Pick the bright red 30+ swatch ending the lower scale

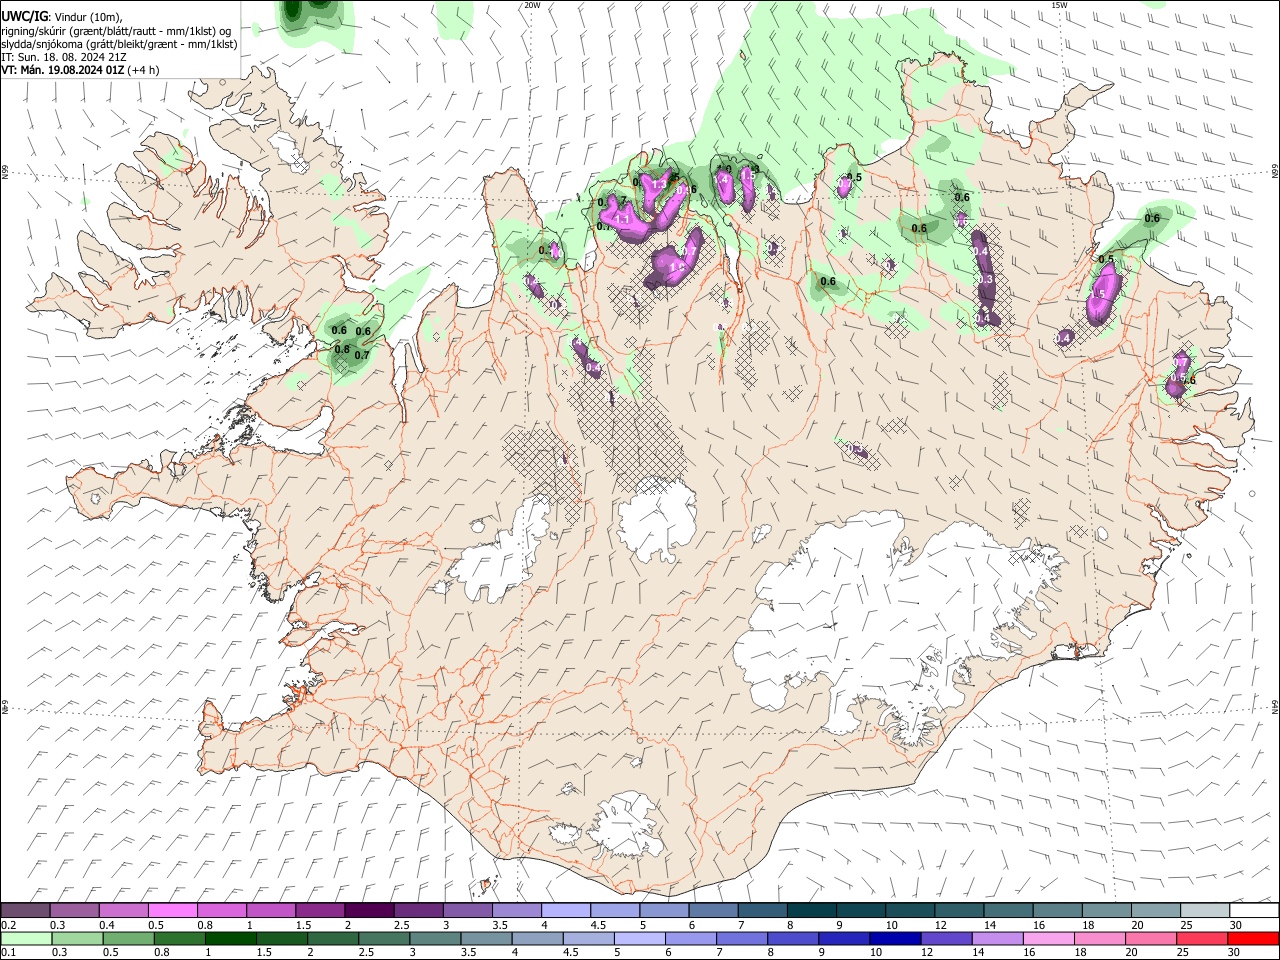1254,938
